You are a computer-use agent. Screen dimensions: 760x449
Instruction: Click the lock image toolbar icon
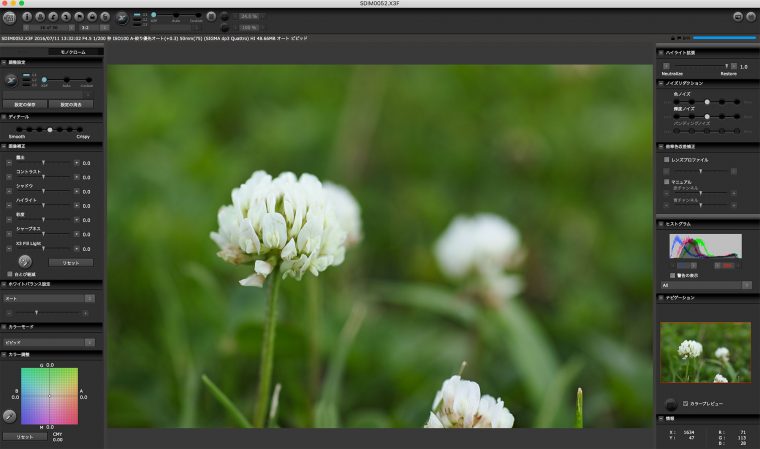[92, 17]
